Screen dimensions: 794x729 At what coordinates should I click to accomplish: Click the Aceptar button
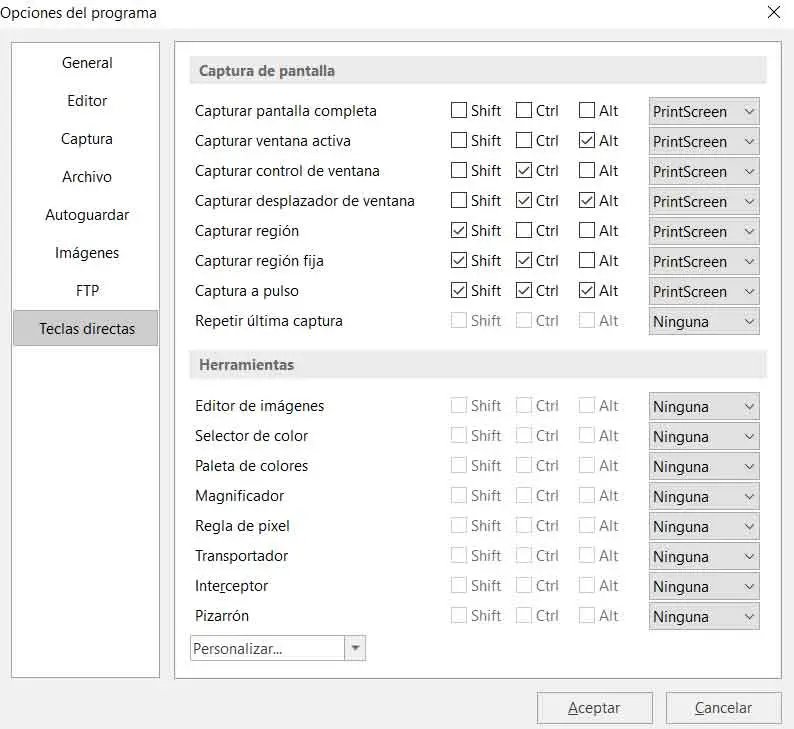tap(594, 708)
